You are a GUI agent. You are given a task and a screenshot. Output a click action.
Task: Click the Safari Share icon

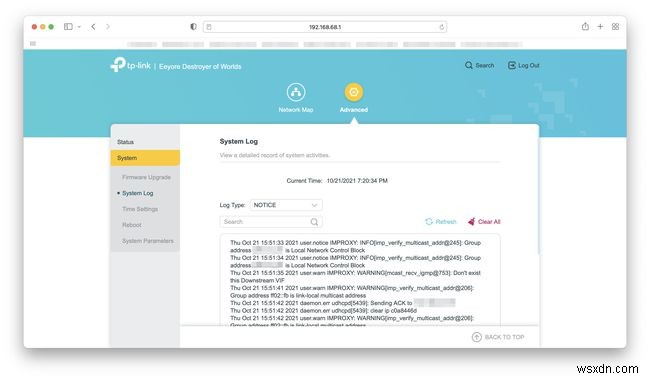[585, 26]
